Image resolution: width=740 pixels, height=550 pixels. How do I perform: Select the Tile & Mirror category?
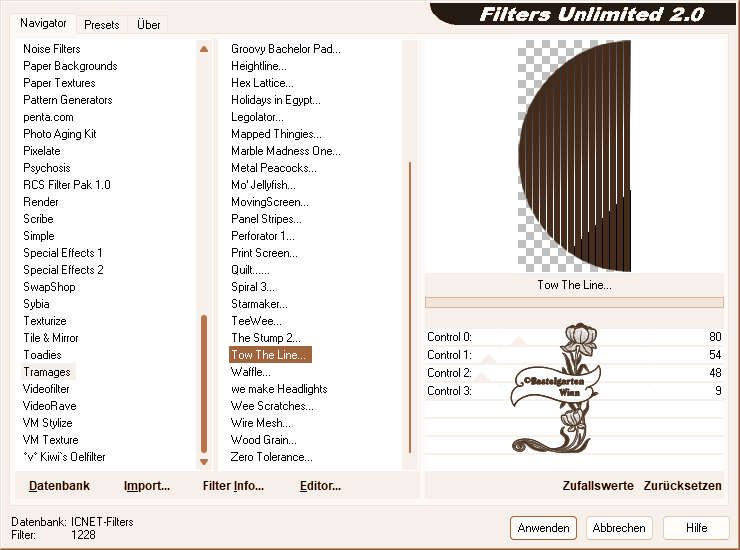[x=51, y=338]
